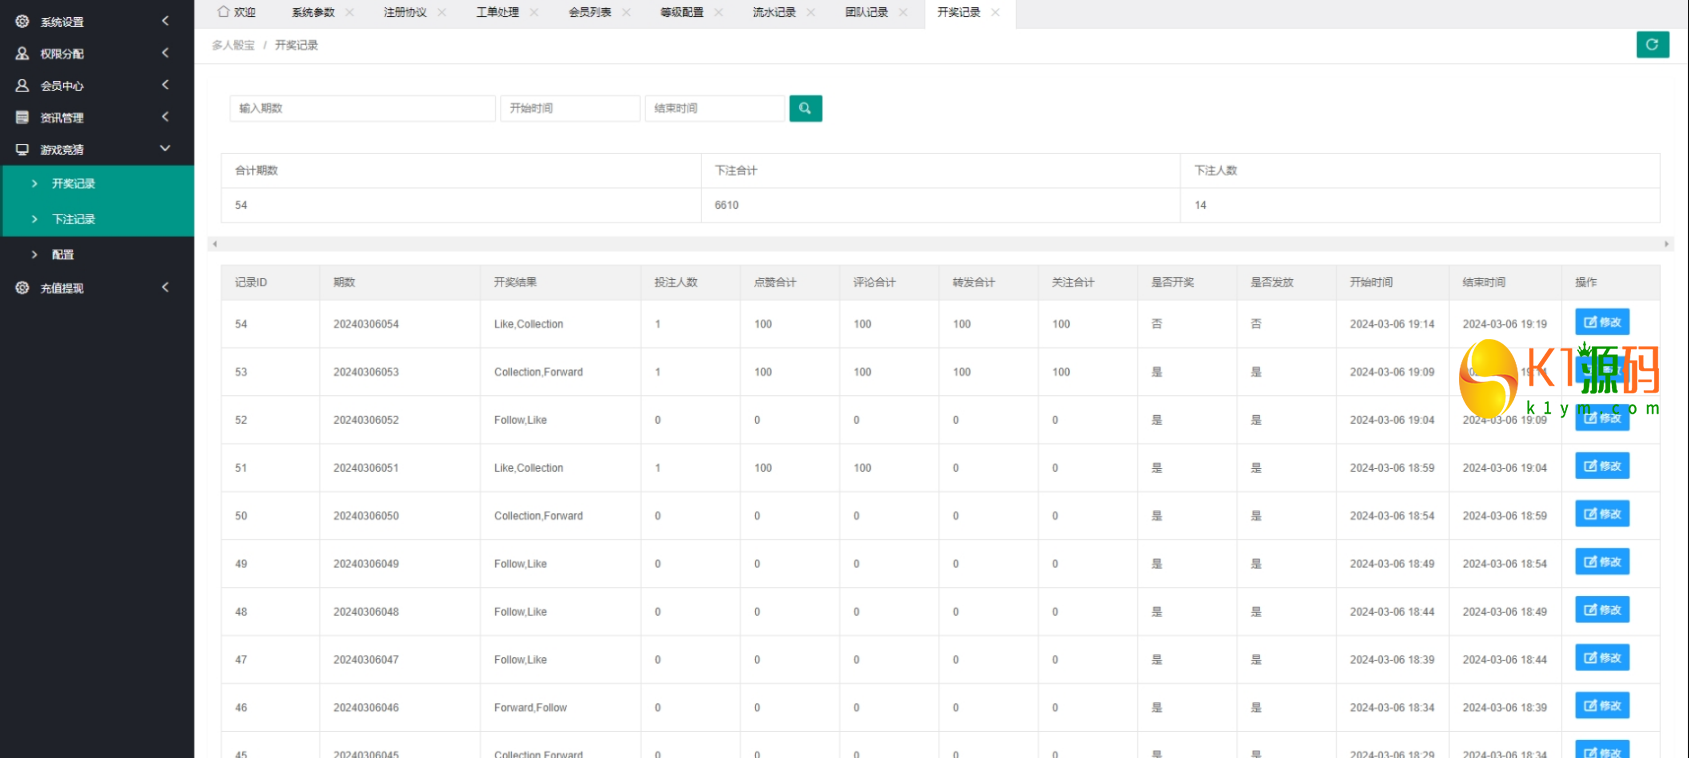1689x758 pixels.
Task: Click the 会员中心 user icon
Action: [x=22, y=86]
